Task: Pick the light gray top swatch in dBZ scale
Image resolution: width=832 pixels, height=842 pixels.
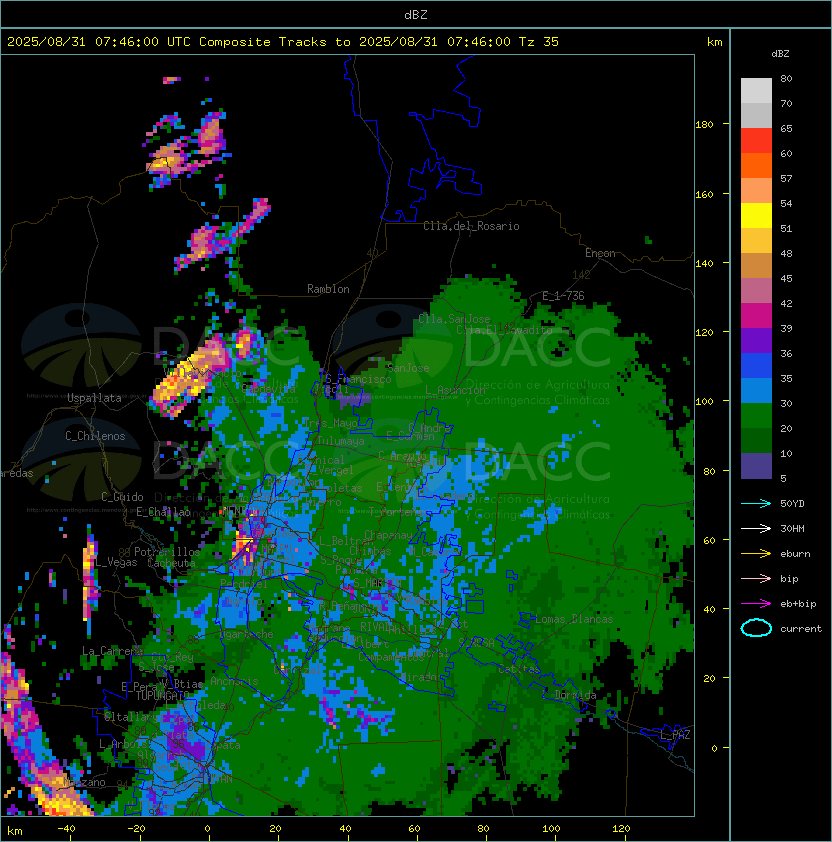Action: pos(756,91)
